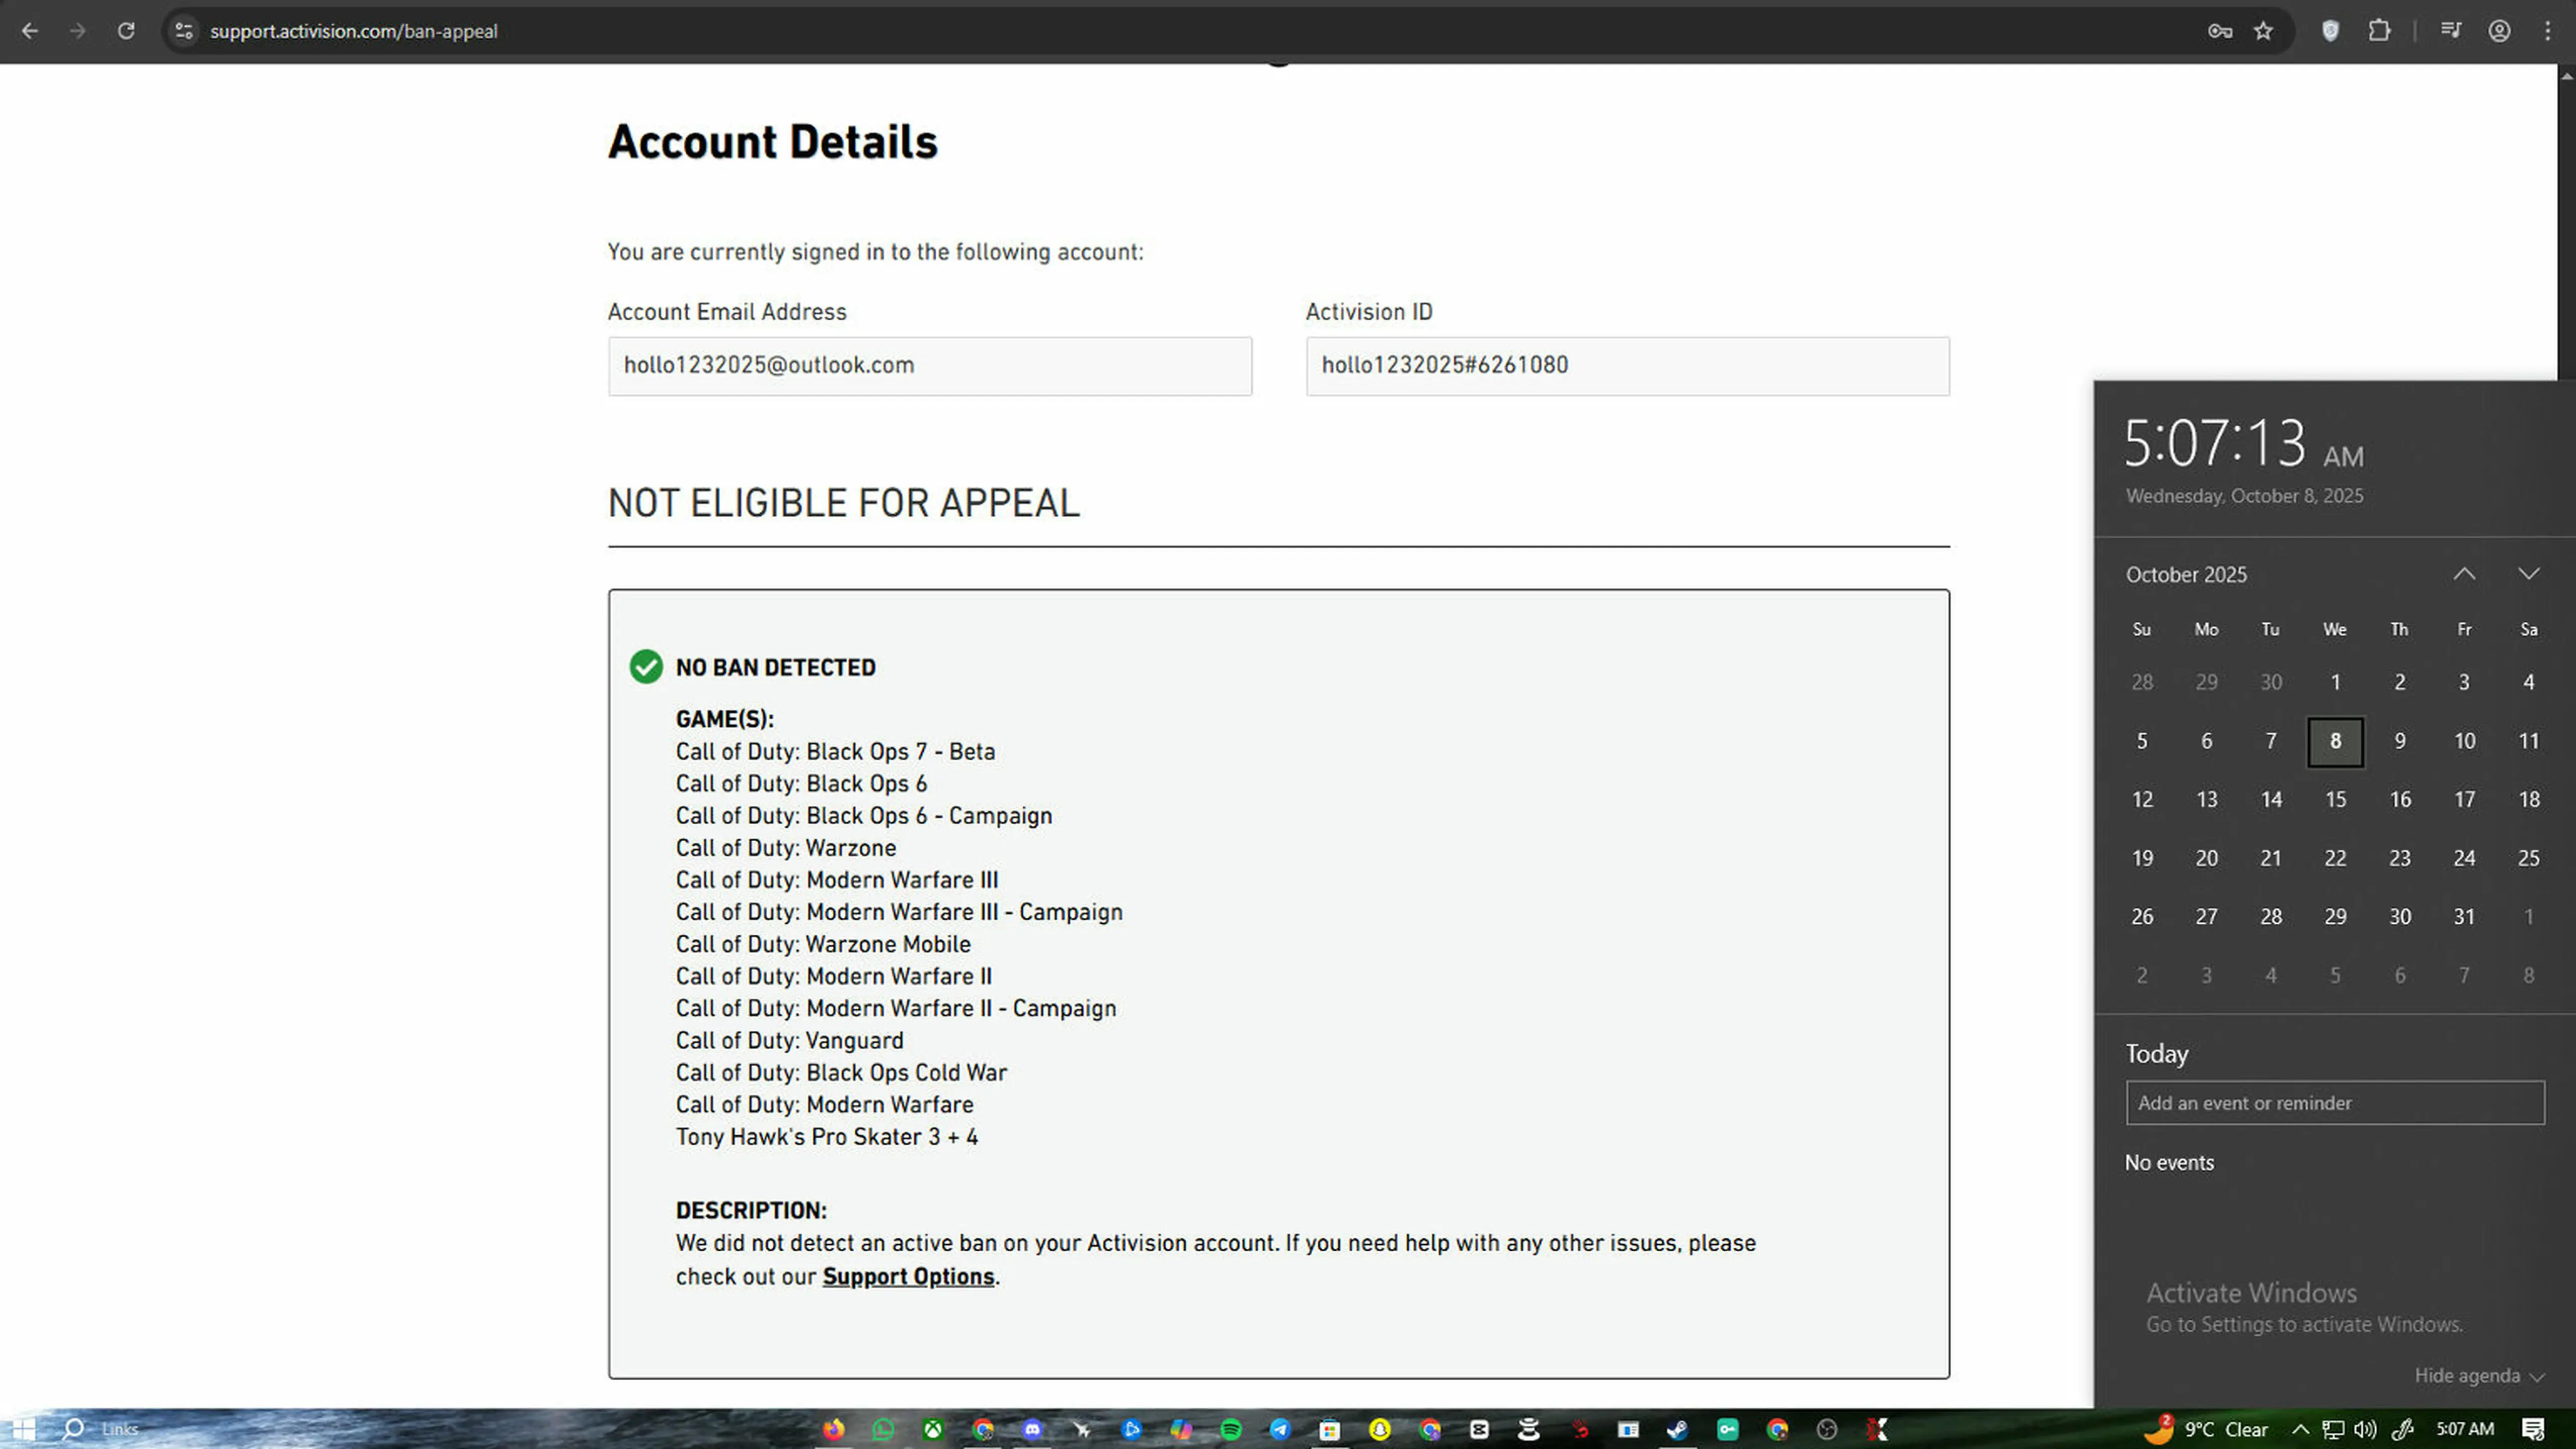2576x1449 pixels.
Task: Click October 2025 month header
Action: click(x=2186, y=575)
